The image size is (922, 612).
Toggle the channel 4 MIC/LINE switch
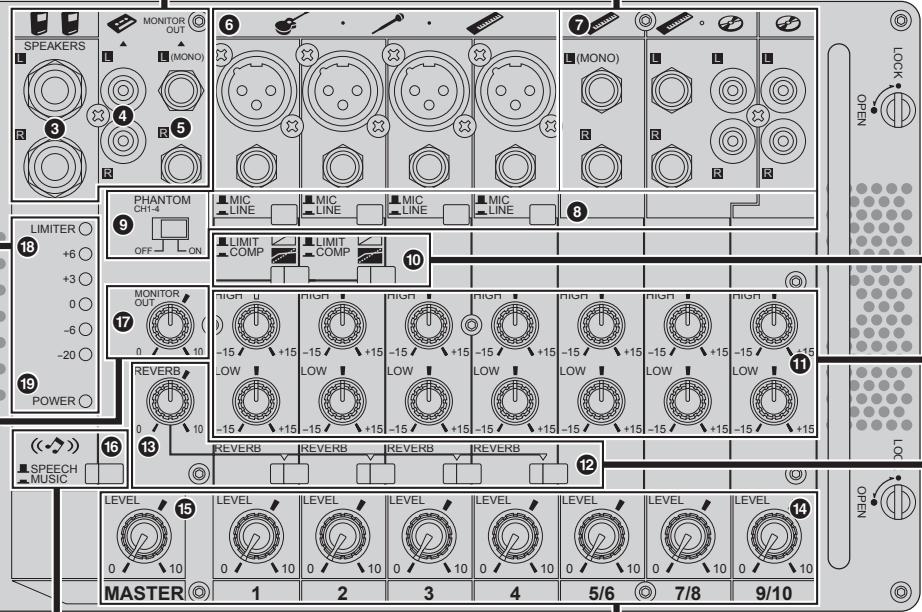543,215
